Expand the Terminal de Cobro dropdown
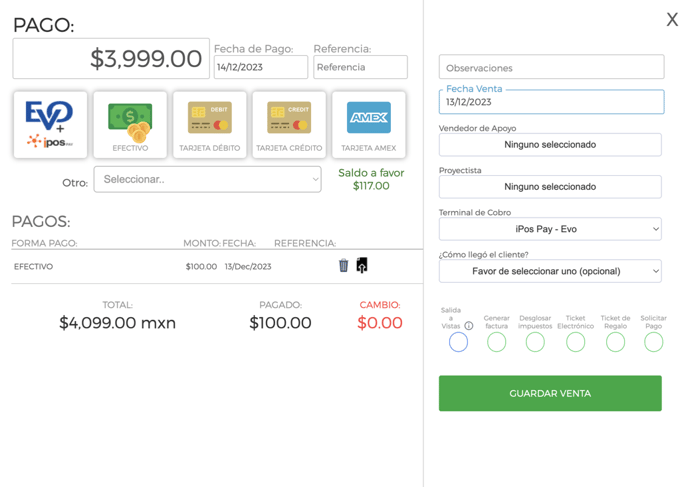Image resolution: width=688 pixels, height=487 pixels. click(x=550, y=229)
